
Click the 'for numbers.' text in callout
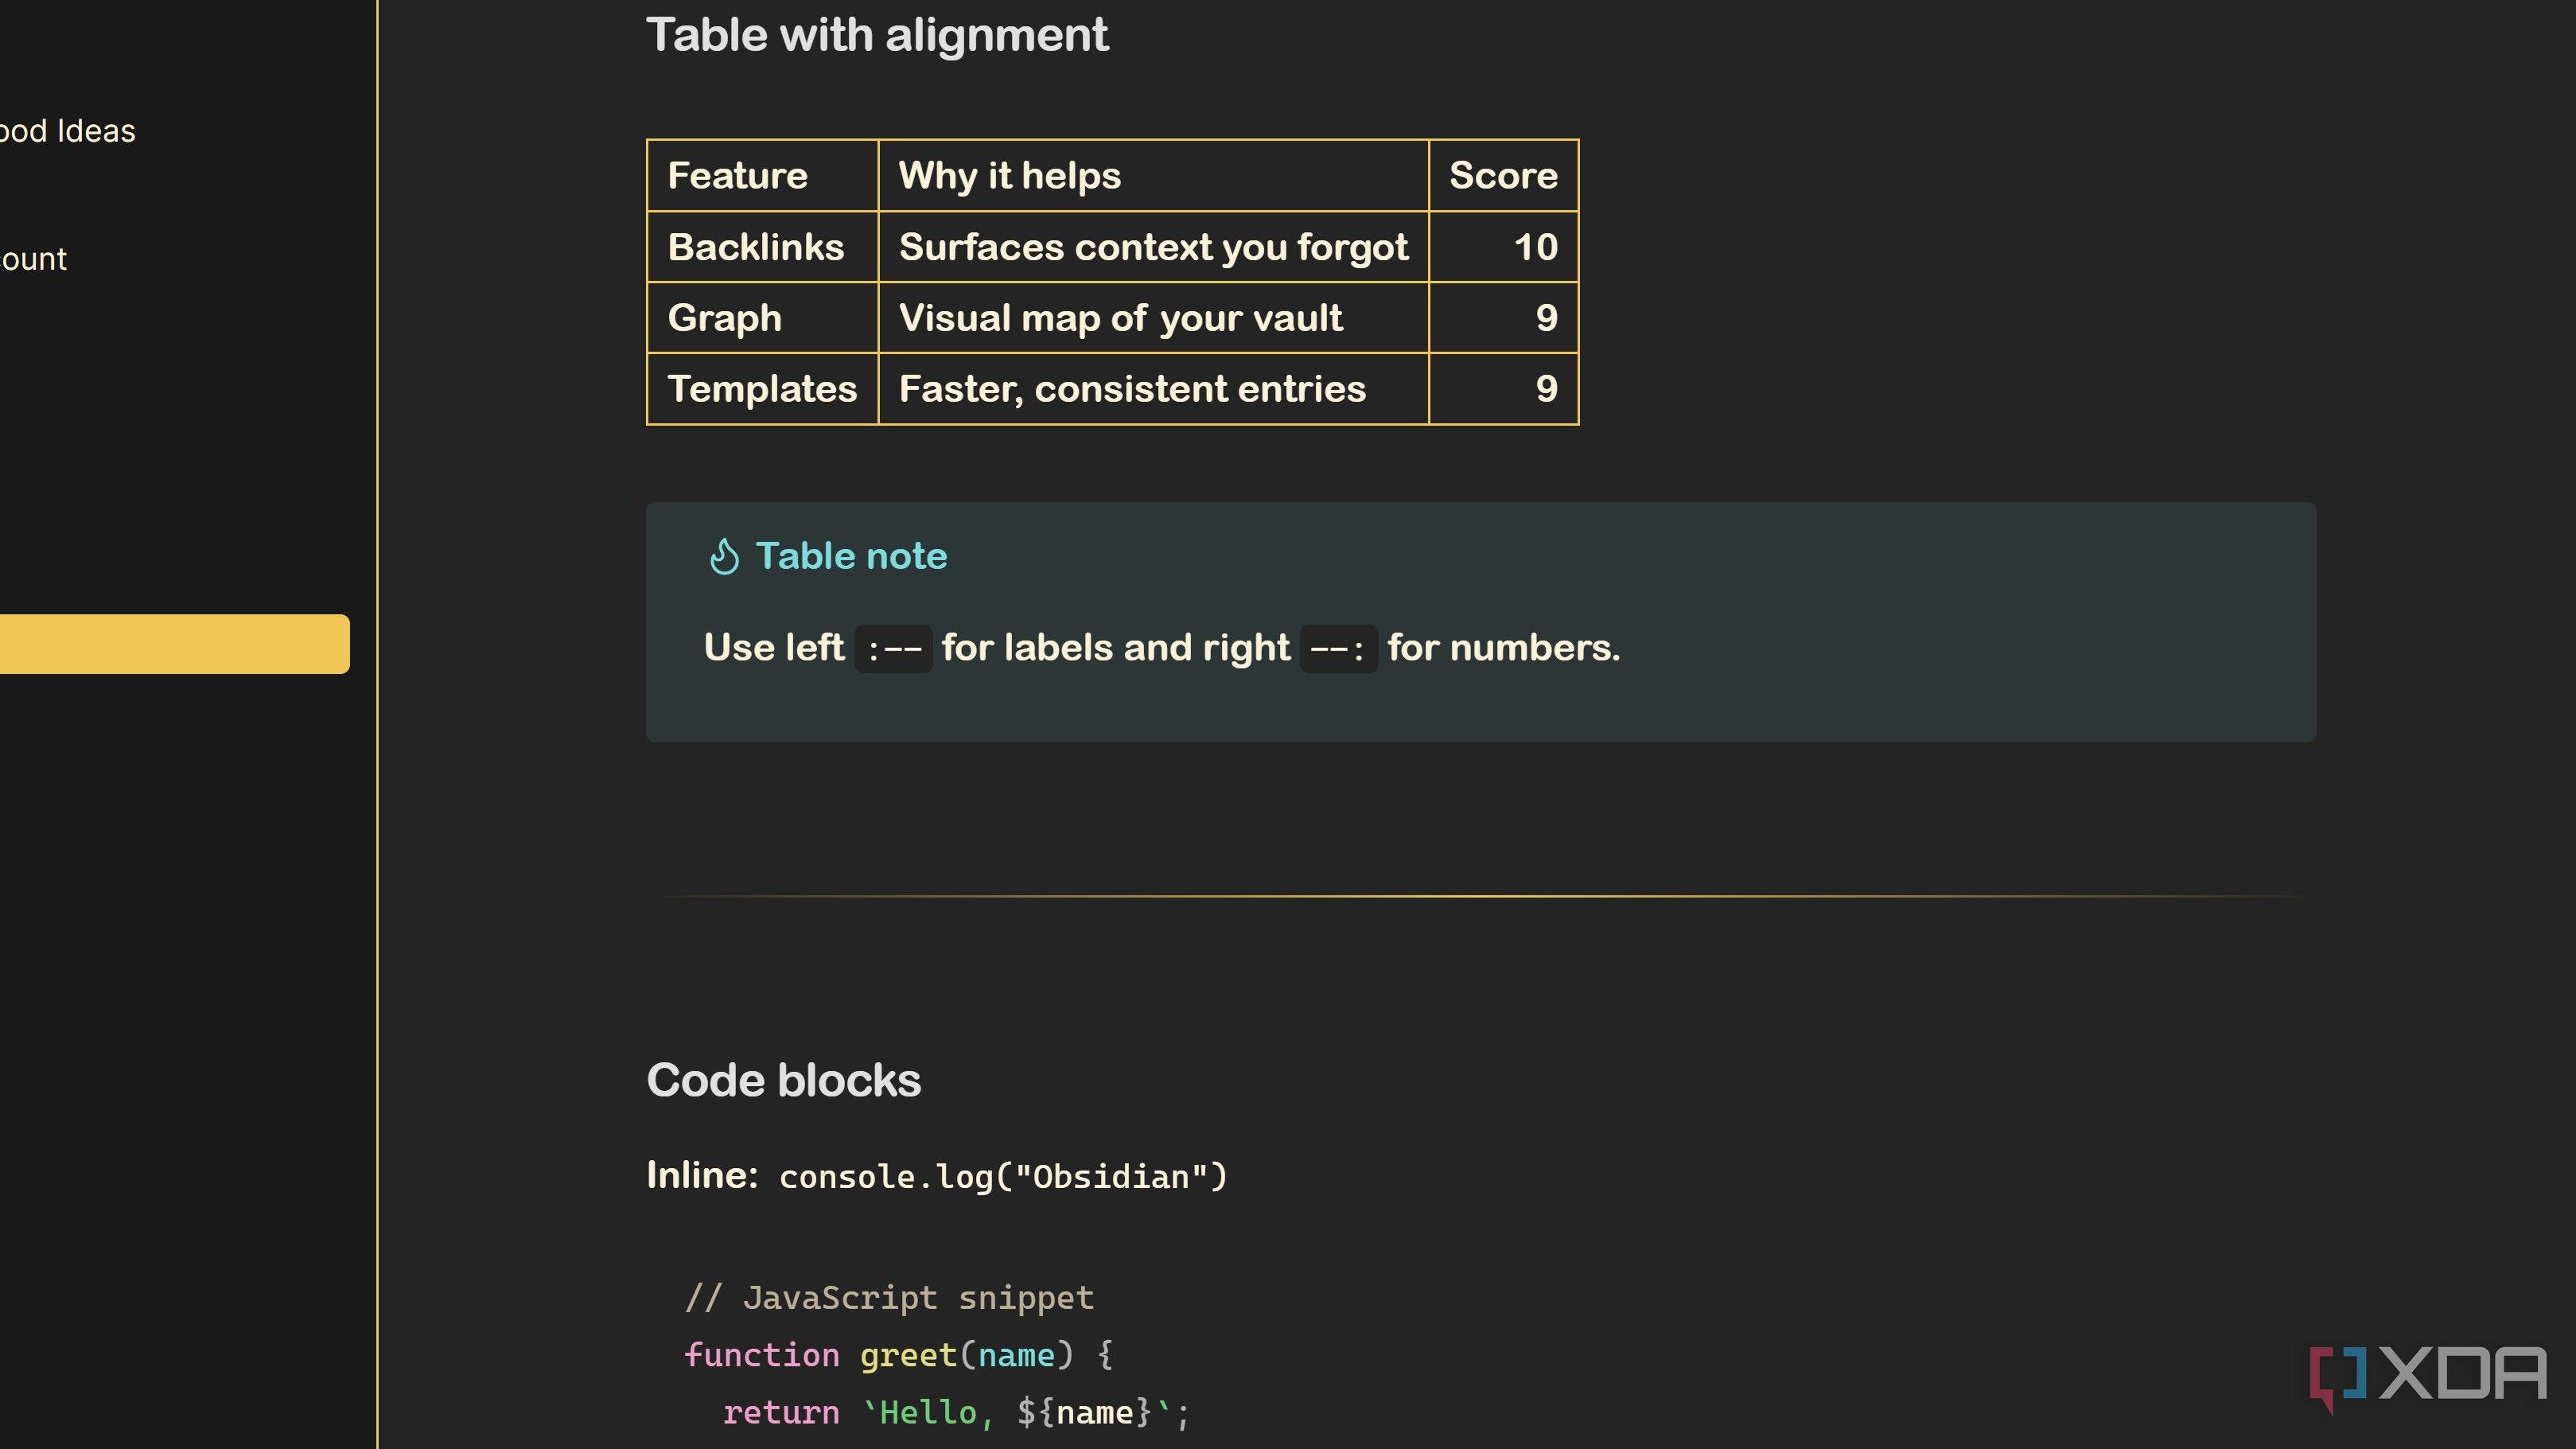(1503, 648)
